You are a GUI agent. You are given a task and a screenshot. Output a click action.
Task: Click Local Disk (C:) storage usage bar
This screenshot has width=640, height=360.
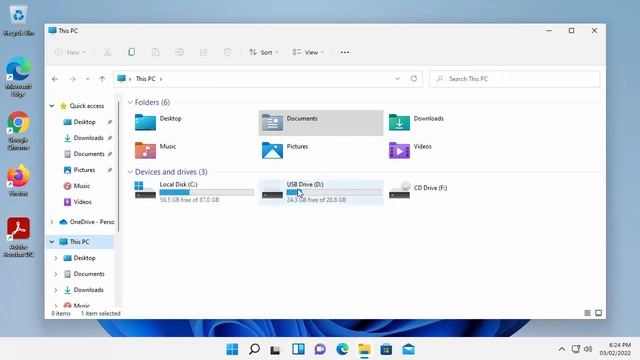pyautogui.click(x=207, y=192)
